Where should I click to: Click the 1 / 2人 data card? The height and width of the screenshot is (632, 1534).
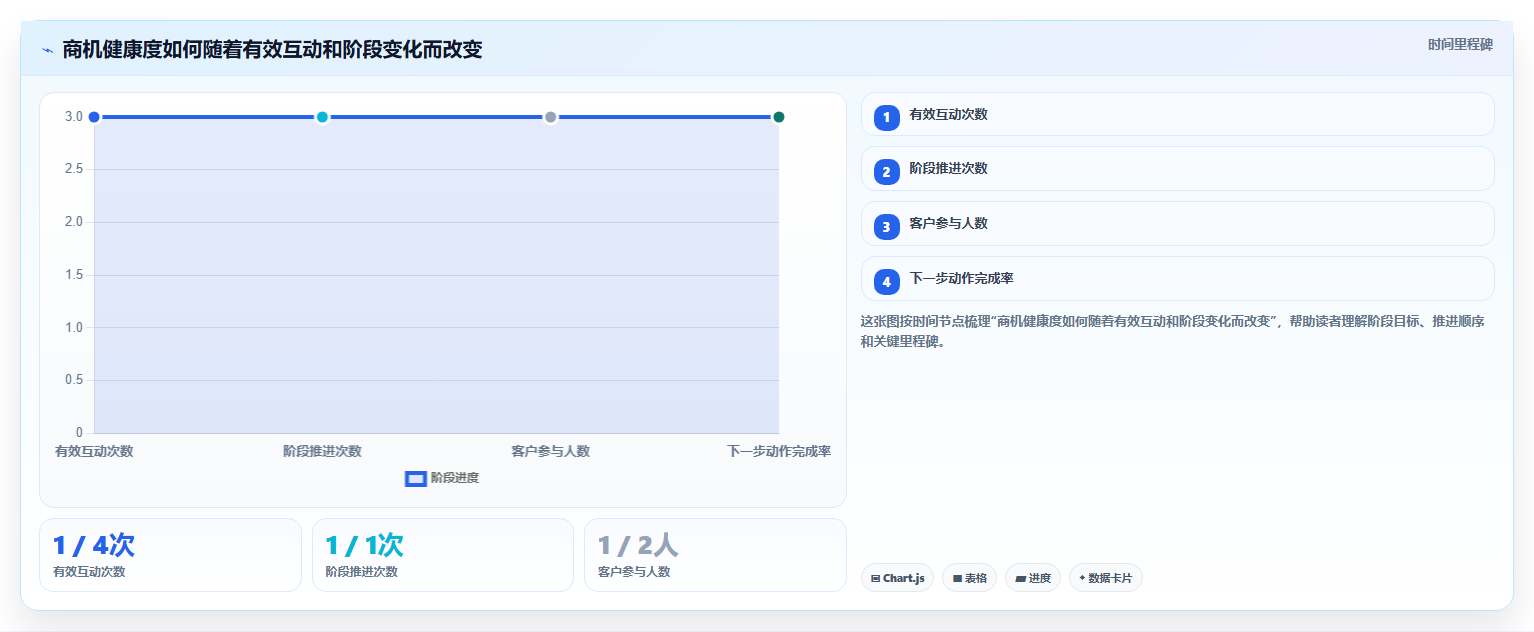tap(715, 555)
